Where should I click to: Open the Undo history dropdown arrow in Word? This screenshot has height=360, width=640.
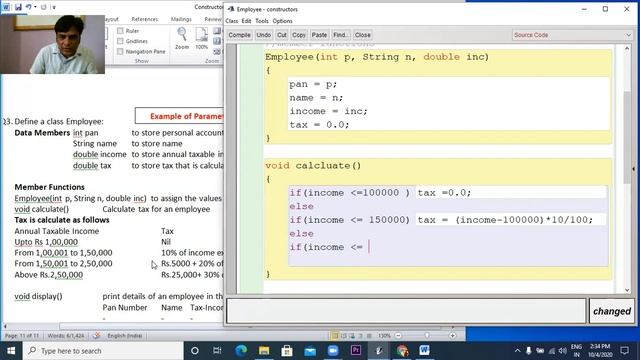pyautogui.click(x=35, y=7)
